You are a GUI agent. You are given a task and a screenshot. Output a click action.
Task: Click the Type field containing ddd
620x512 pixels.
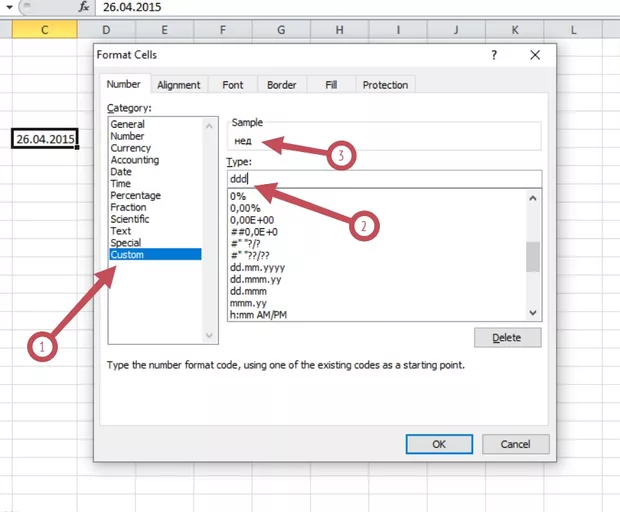pos(384,179)
